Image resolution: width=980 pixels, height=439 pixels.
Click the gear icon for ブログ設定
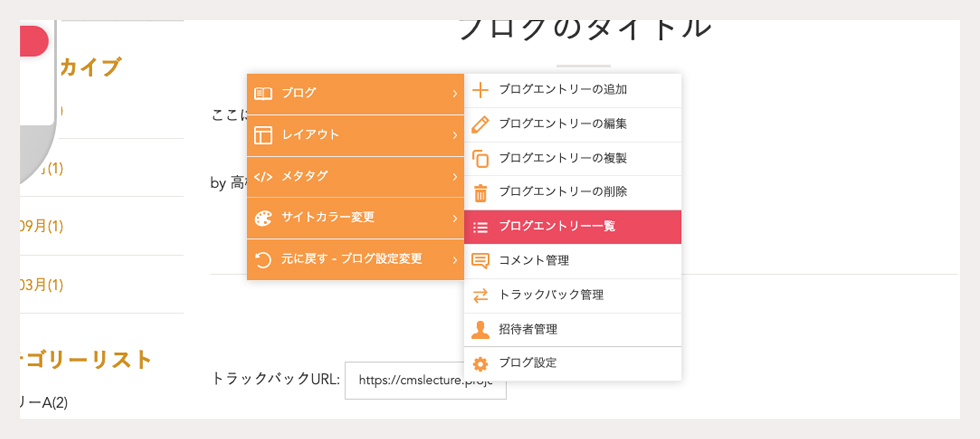[x=480, y=363]
